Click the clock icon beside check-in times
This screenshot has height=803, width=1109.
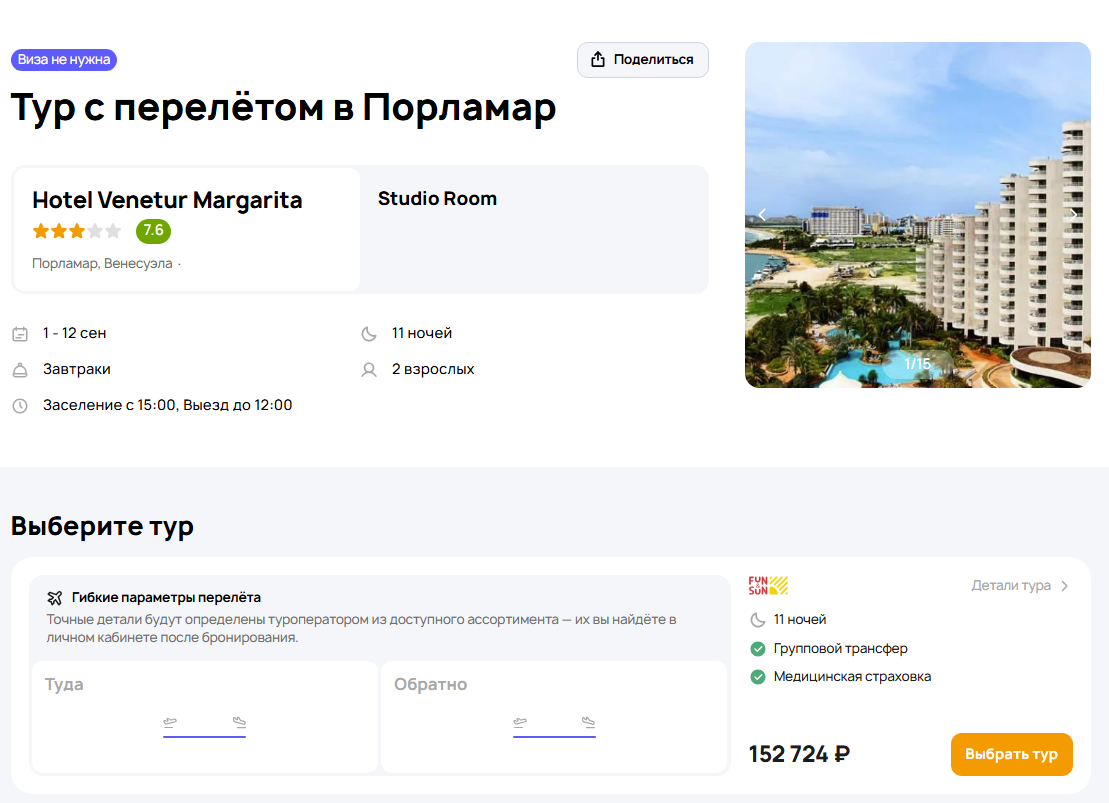click(20, 406)
